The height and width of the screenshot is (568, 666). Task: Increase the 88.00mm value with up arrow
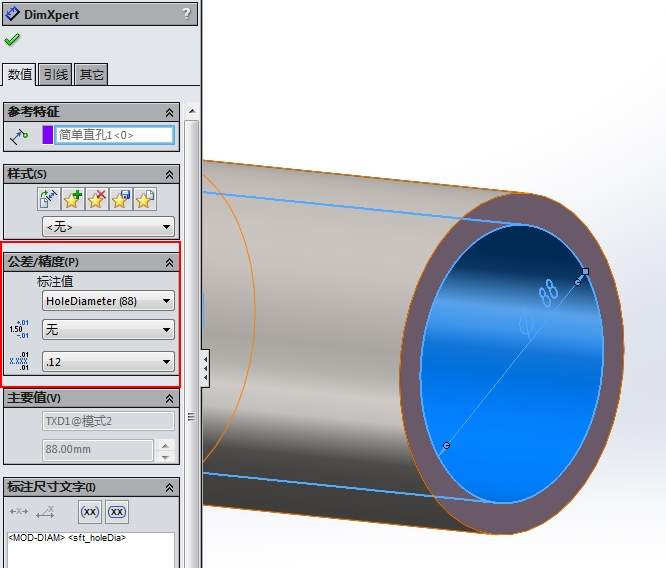tap(165, 445)
